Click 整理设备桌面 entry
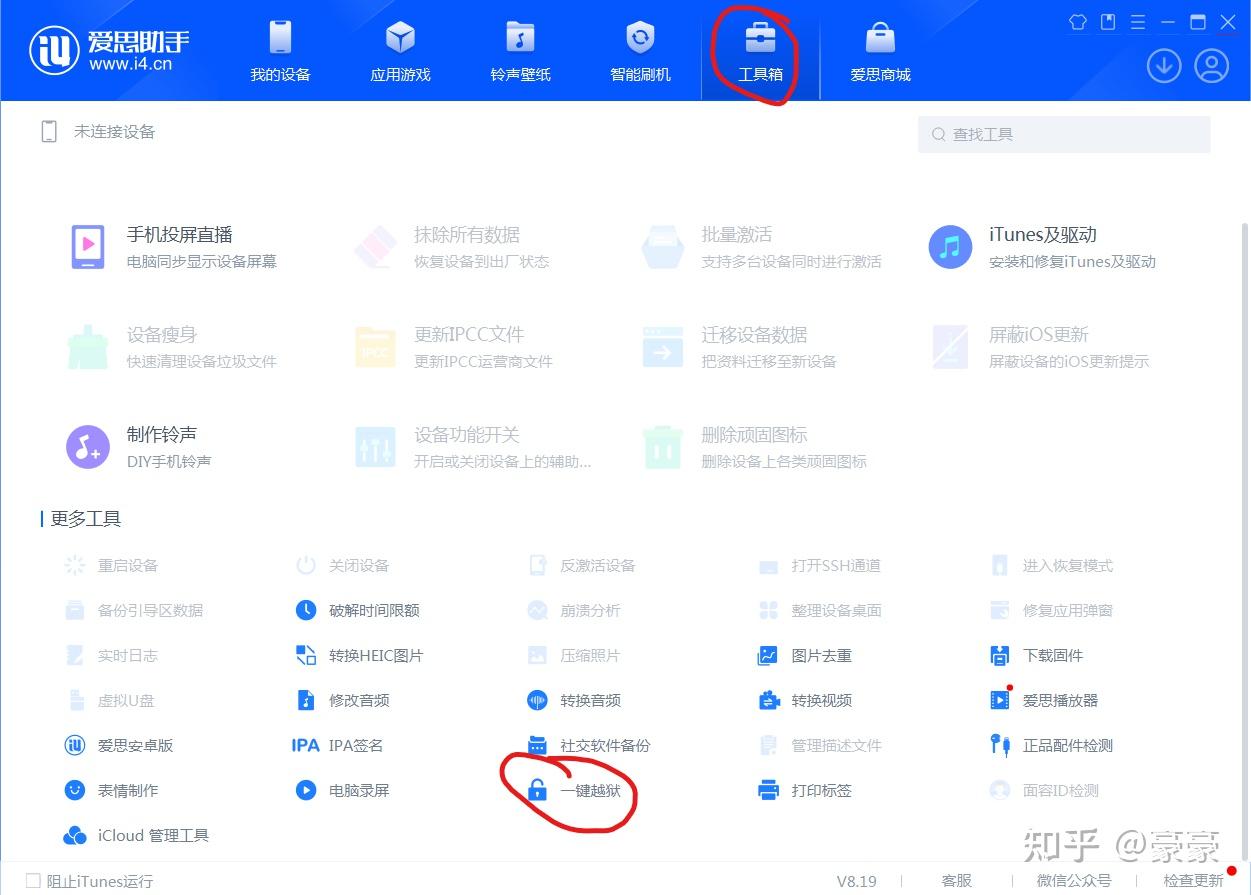 (820, 610)
